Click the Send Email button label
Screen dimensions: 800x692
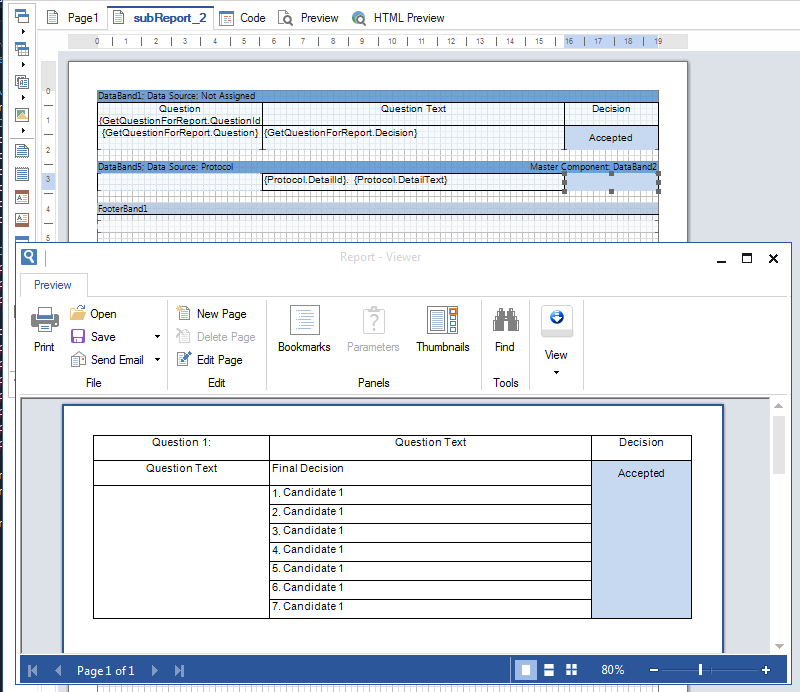click(x=117, y=360)
